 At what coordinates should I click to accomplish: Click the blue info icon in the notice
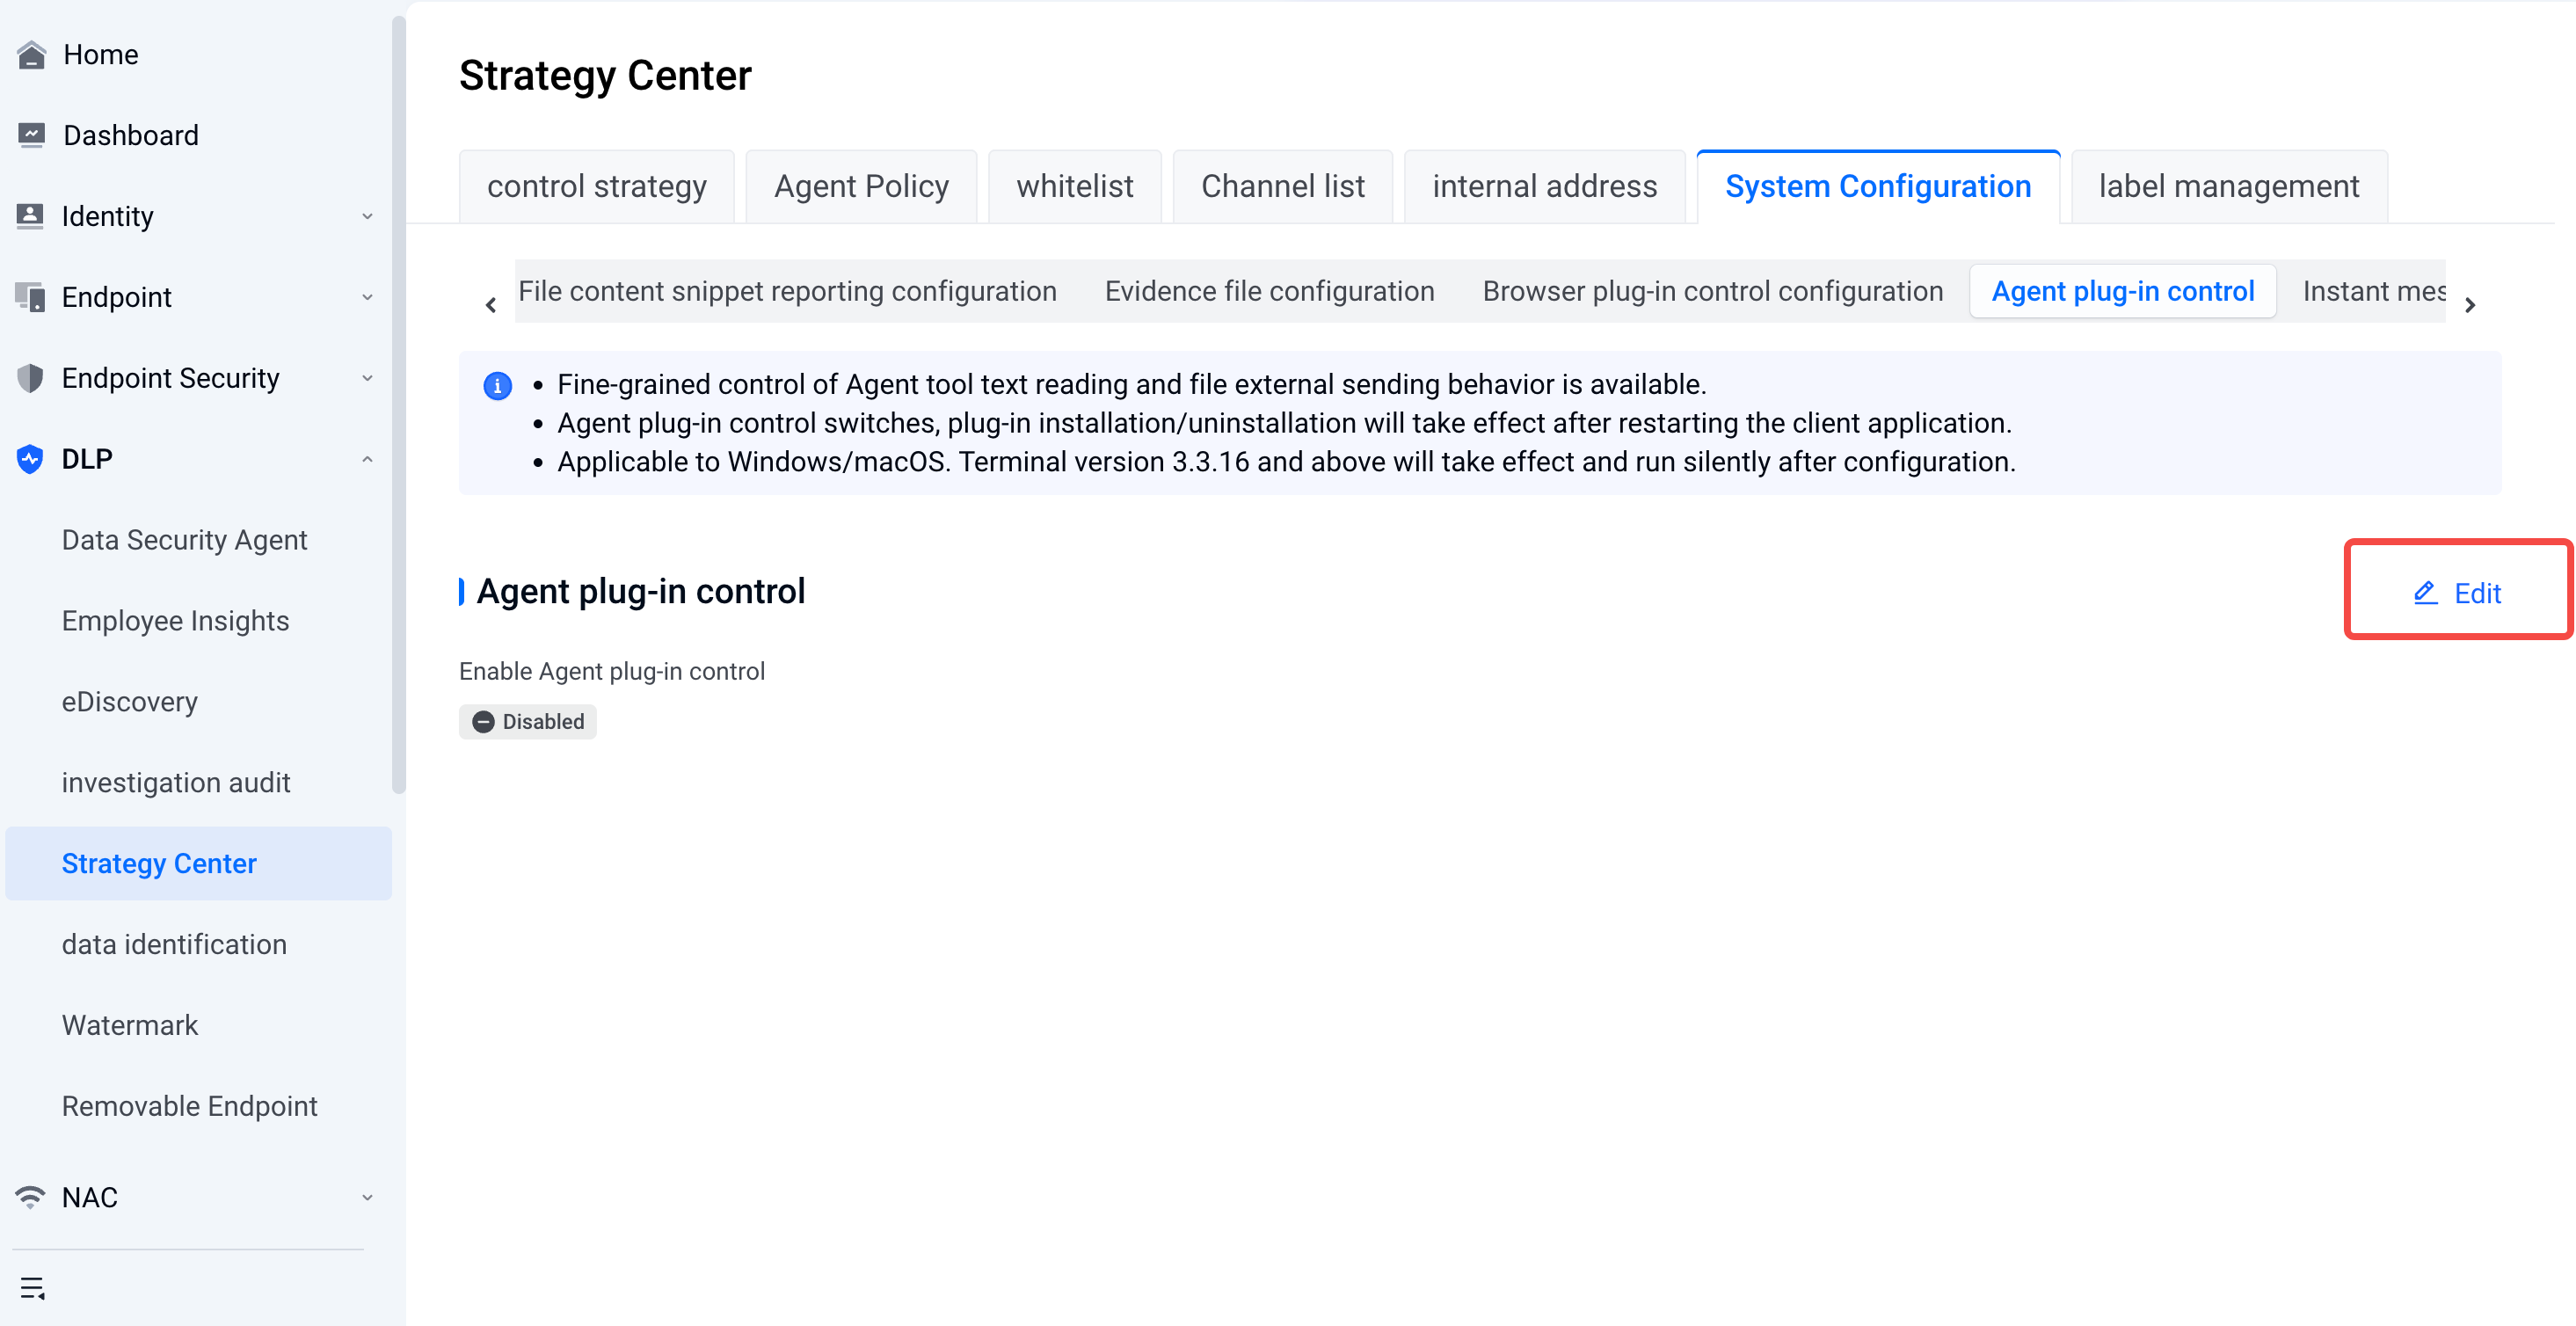point(497,385)
